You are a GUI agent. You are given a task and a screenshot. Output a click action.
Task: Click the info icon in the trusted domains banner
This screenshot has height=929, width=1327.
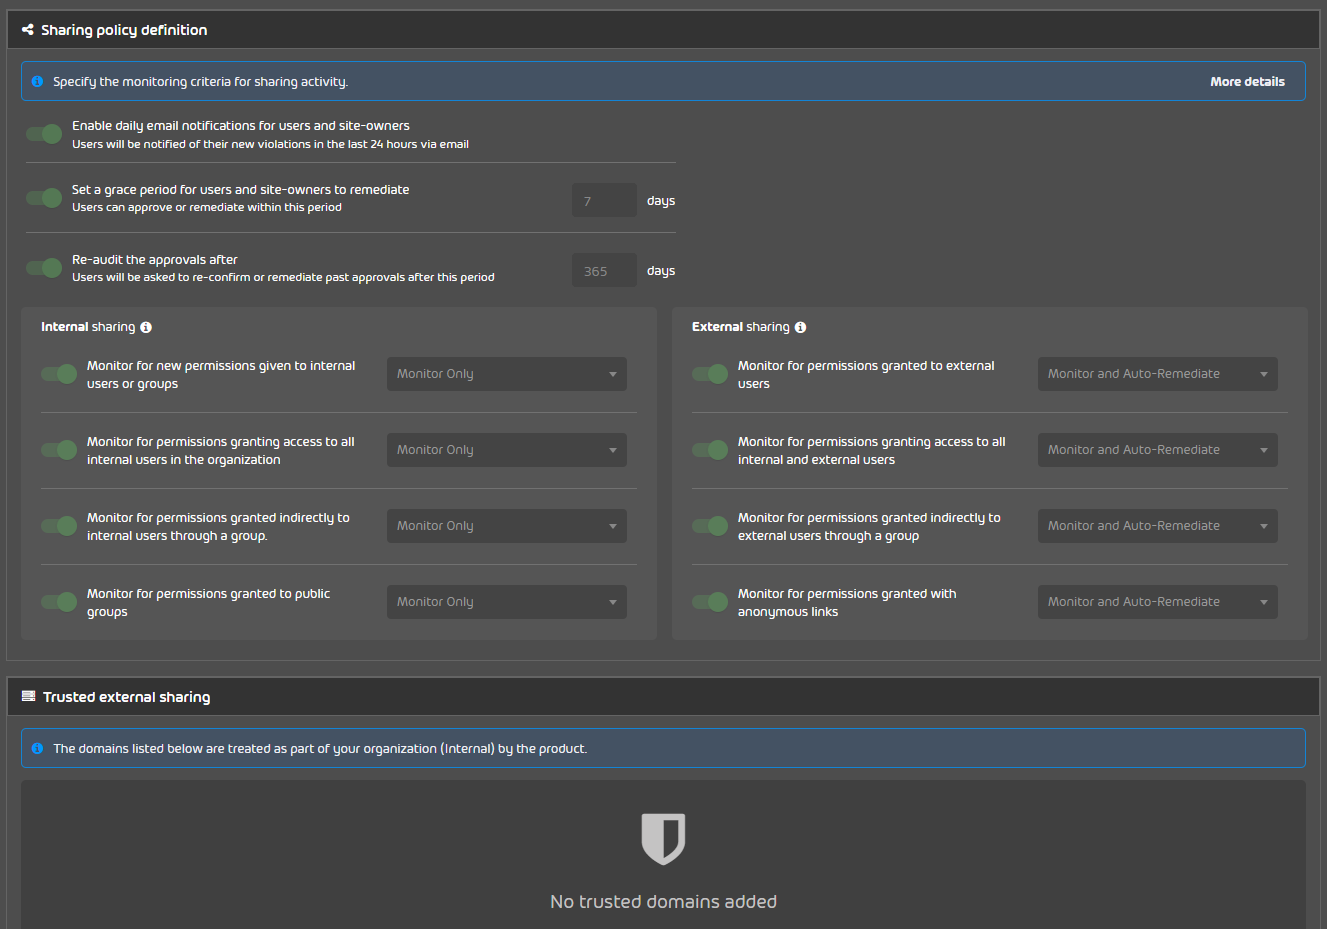coord(37,747)
